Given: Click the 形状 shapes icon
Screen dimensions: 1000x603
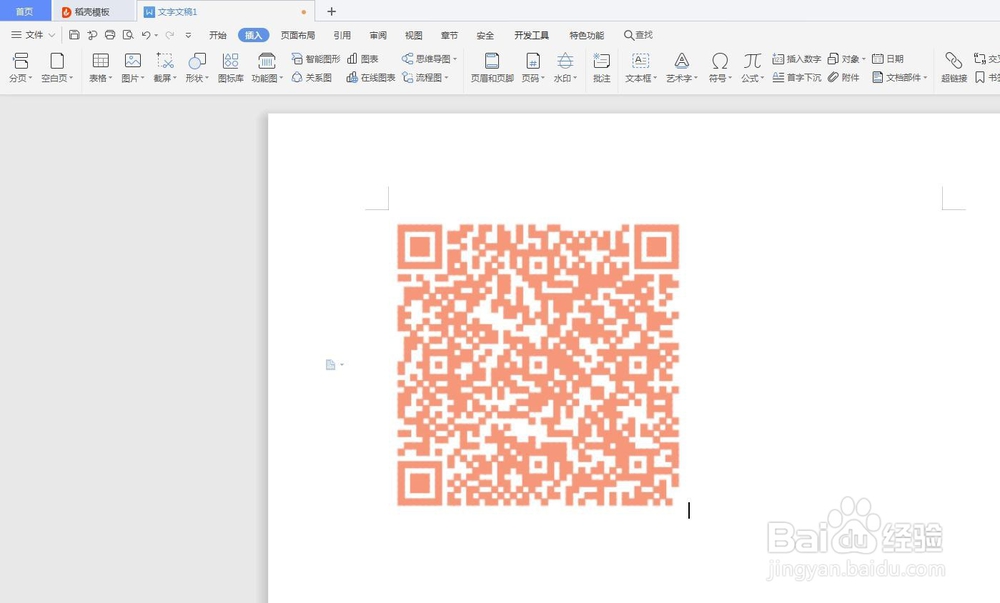Looking at the screenshot, I should 197,61.
